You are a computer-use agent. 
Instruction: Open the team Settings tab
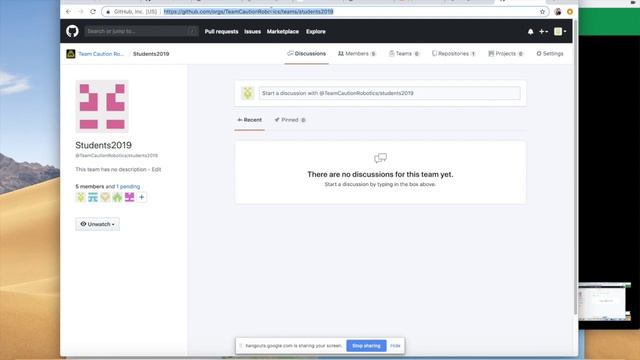550,54
